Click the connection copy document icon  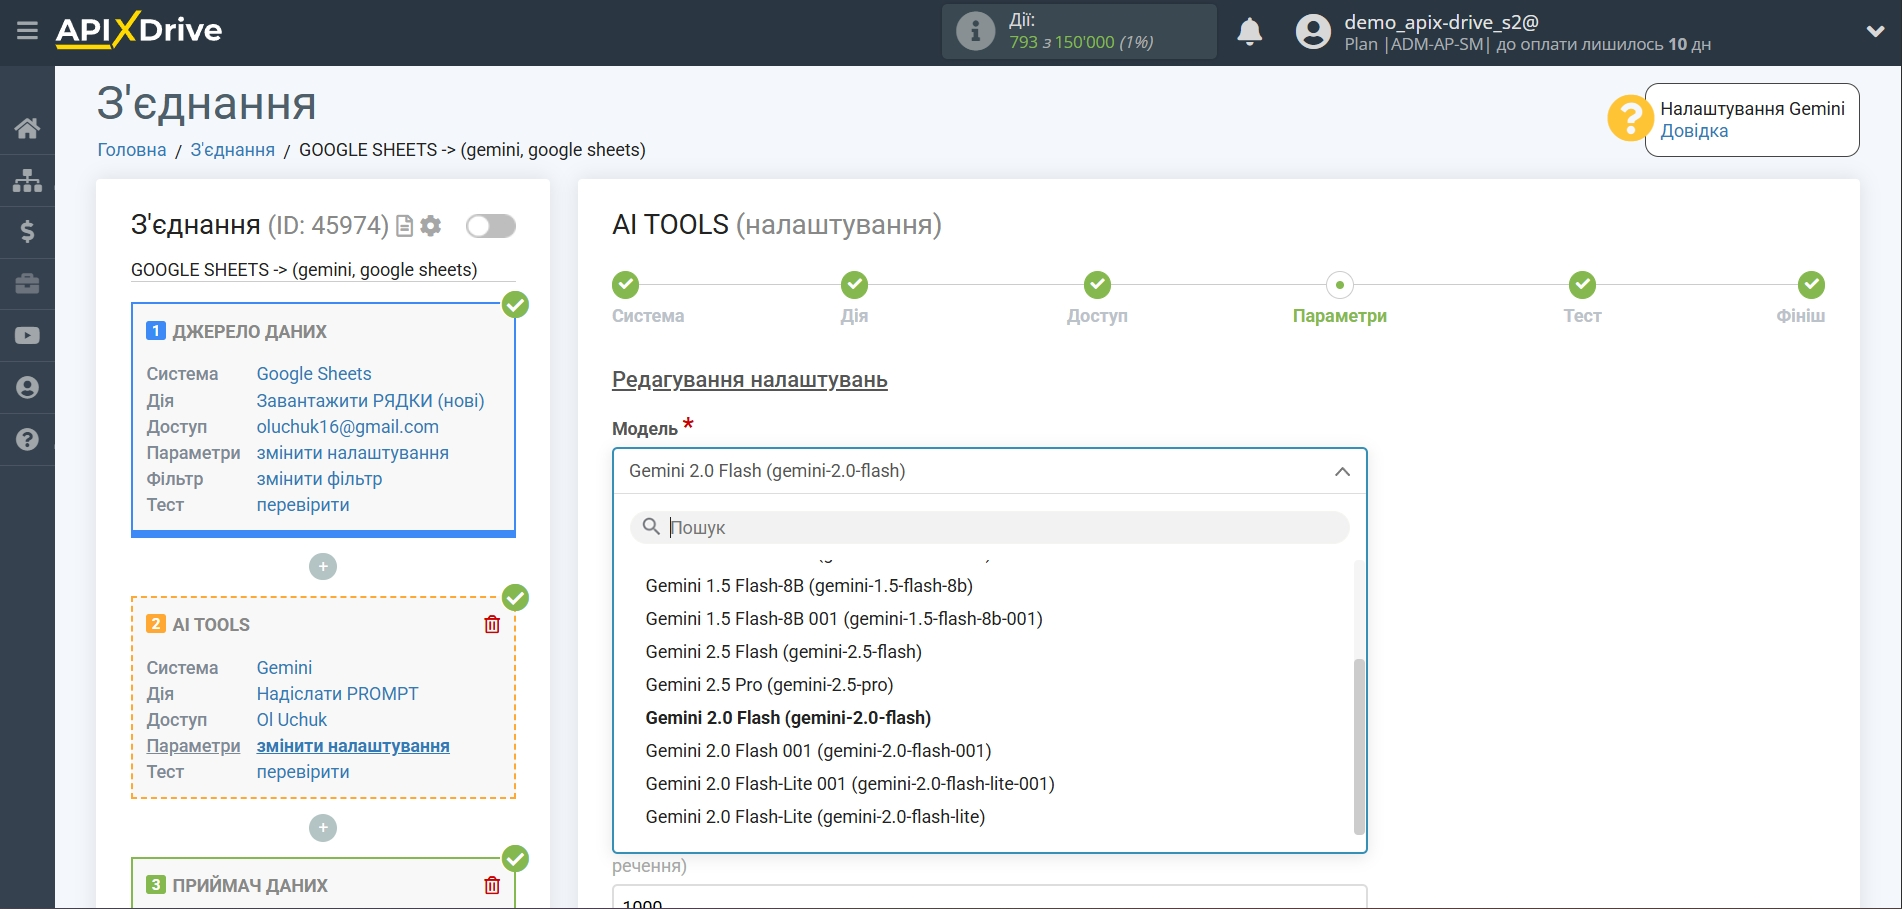point(404,226)
